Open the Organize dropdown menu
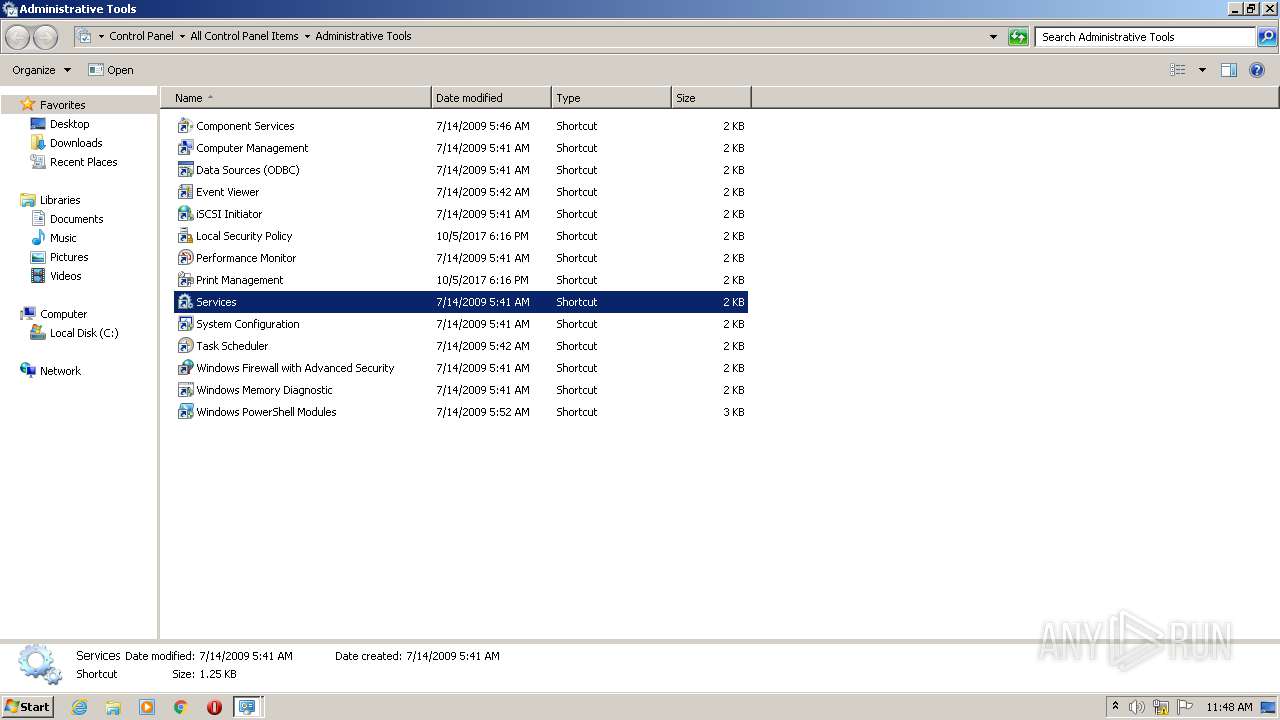The image size is (1280, 720). pyautogui.click(x=42, y=70)
